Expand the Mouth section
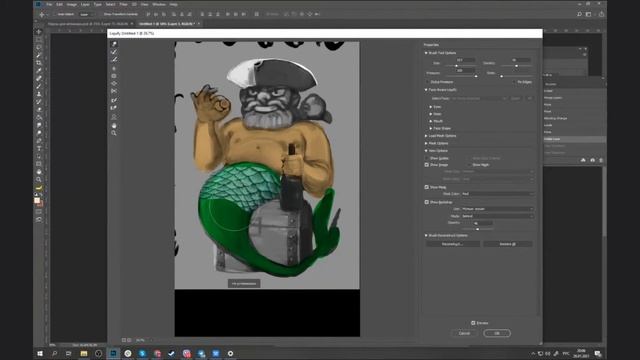Viewport: 640px width, 360px height. tap(431, 121)
